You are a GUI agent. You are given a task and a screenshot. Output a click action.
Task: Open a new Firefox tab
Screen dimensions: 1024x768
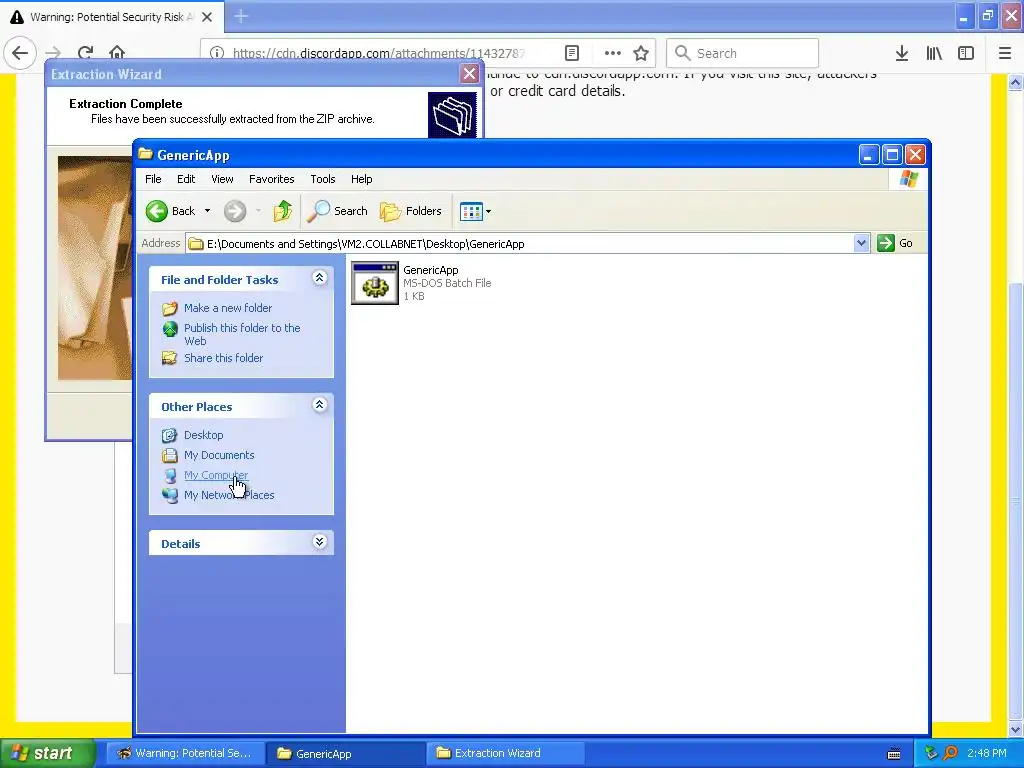tap(241, 17)
